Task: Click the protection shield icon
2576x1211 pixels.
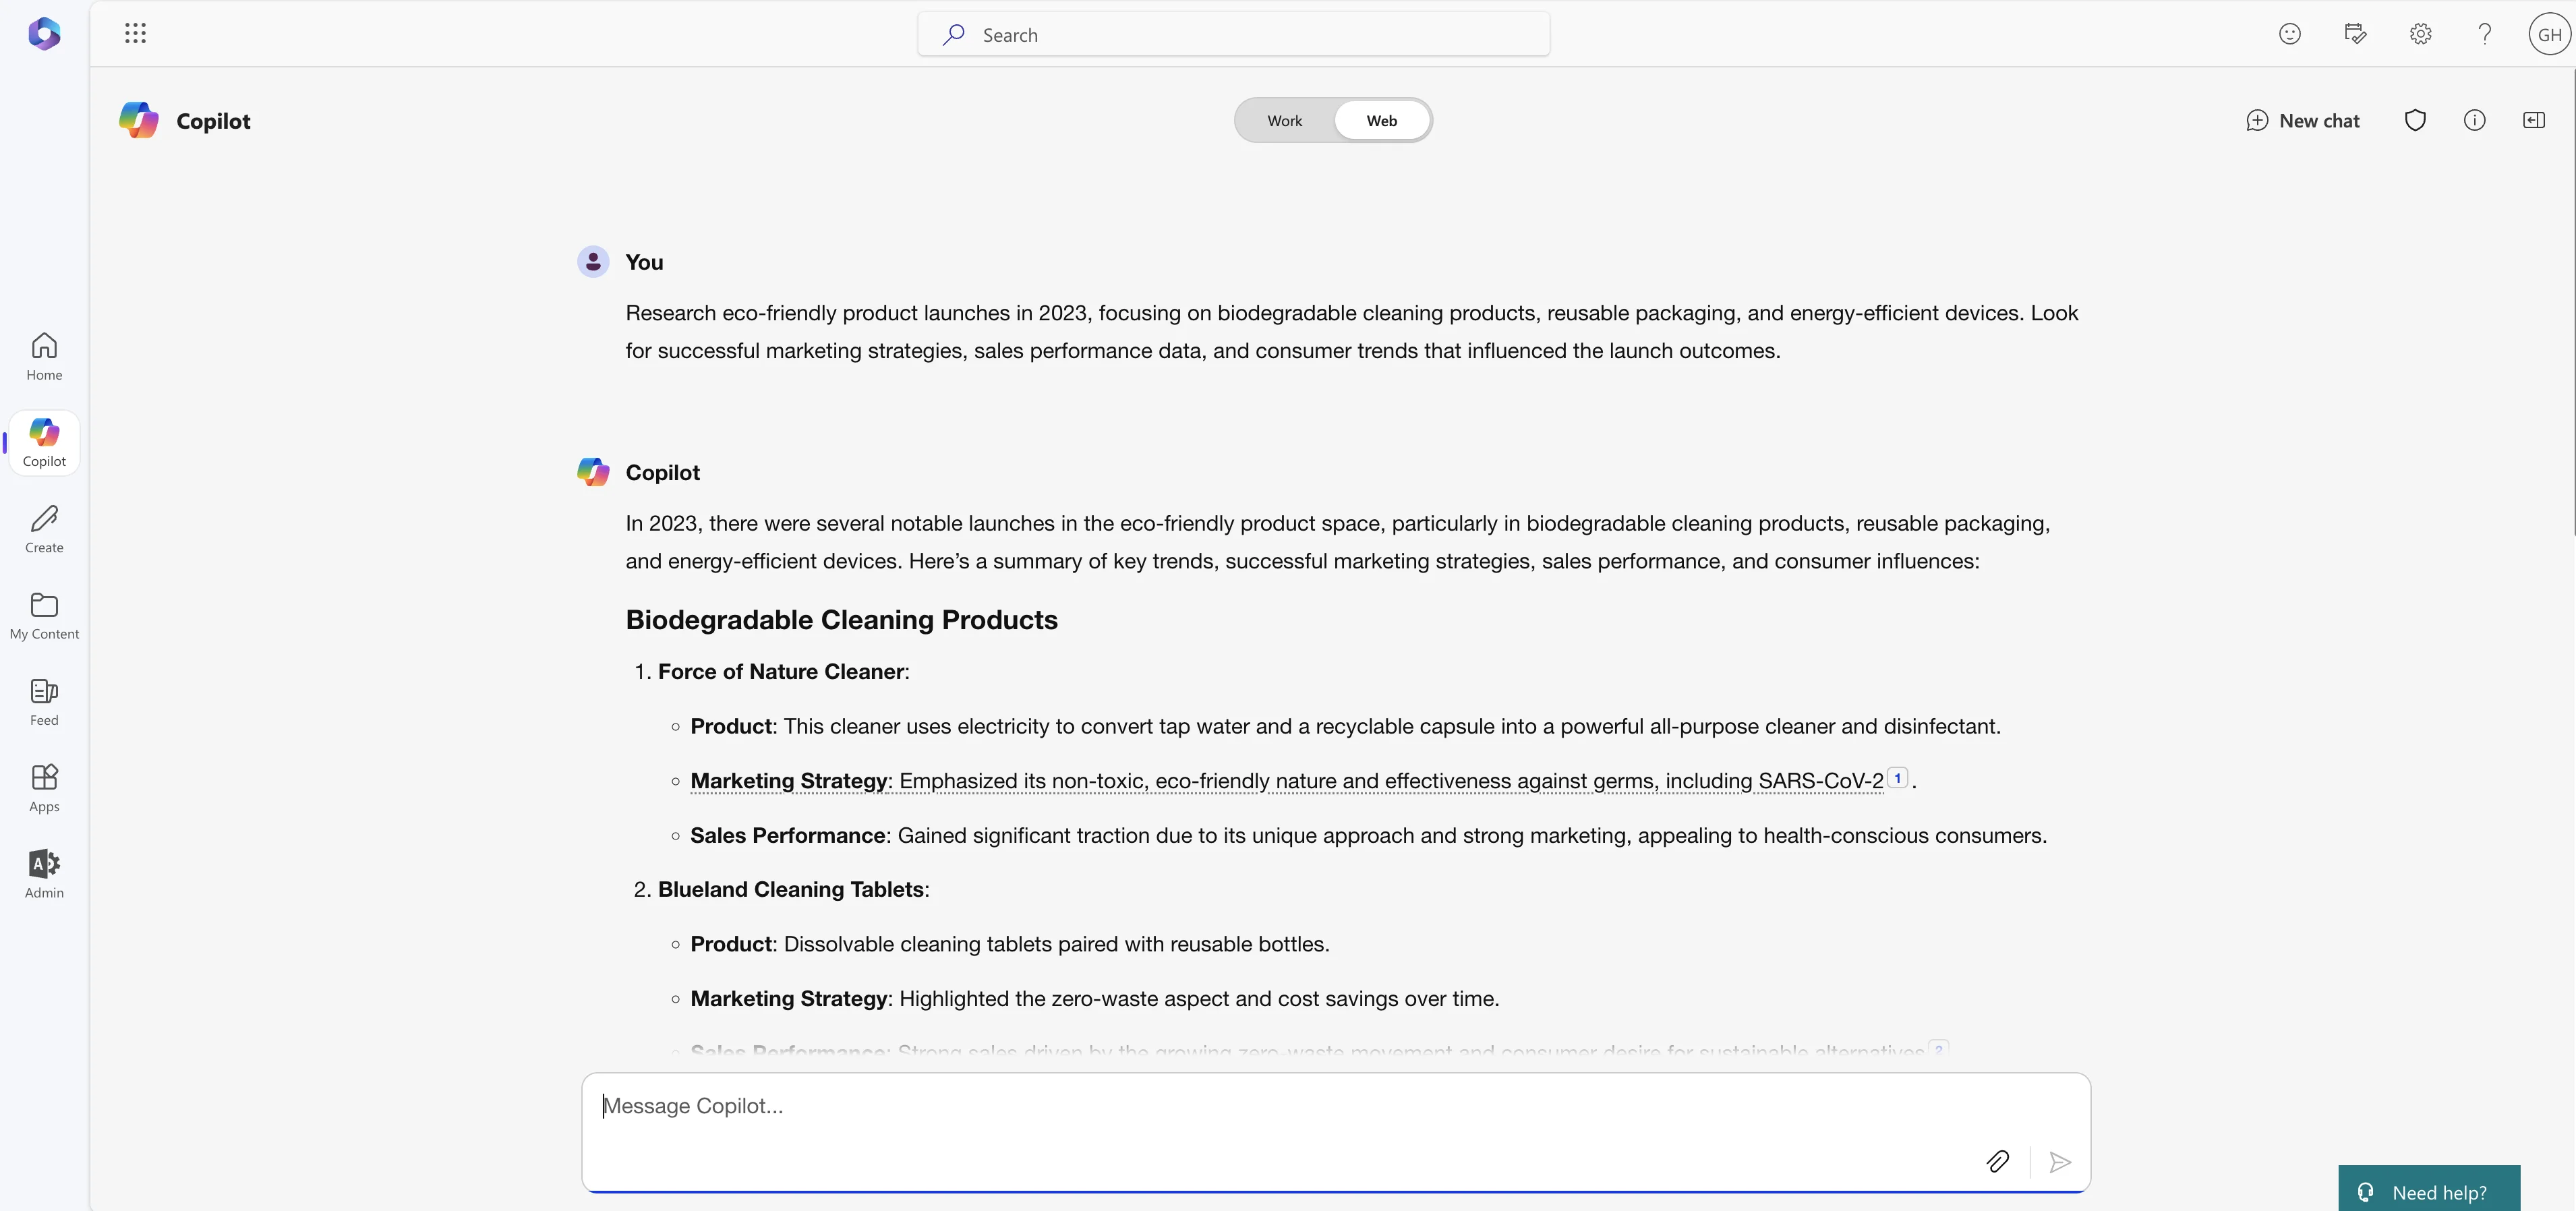Action: [2415, 121]
